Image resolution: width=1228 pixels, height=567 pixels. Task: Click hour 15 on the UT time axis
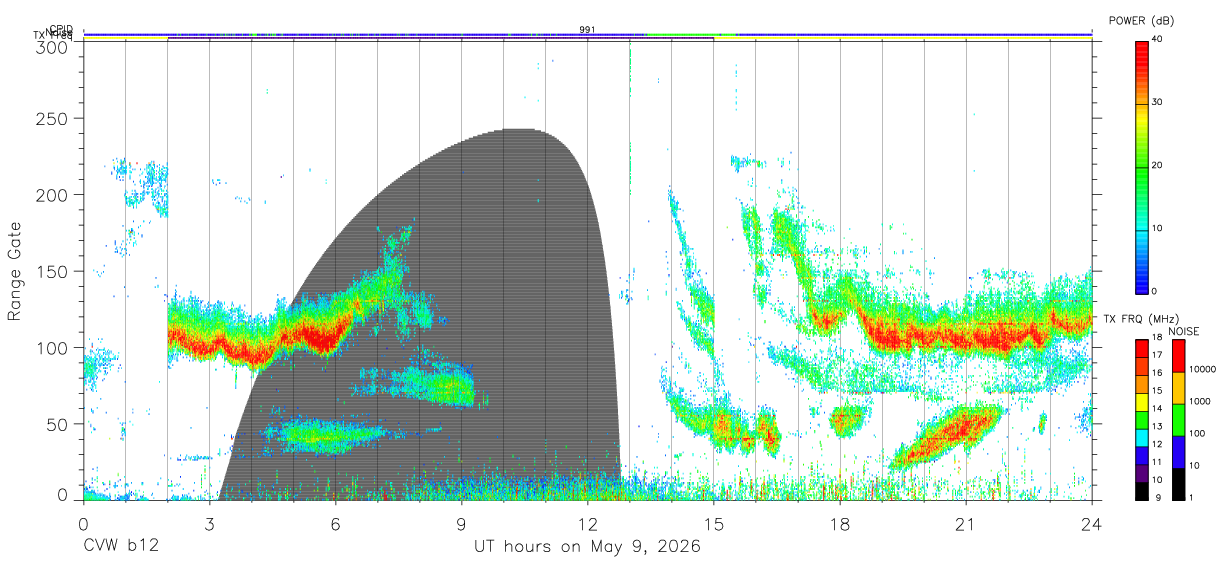[x=713, y=524]
